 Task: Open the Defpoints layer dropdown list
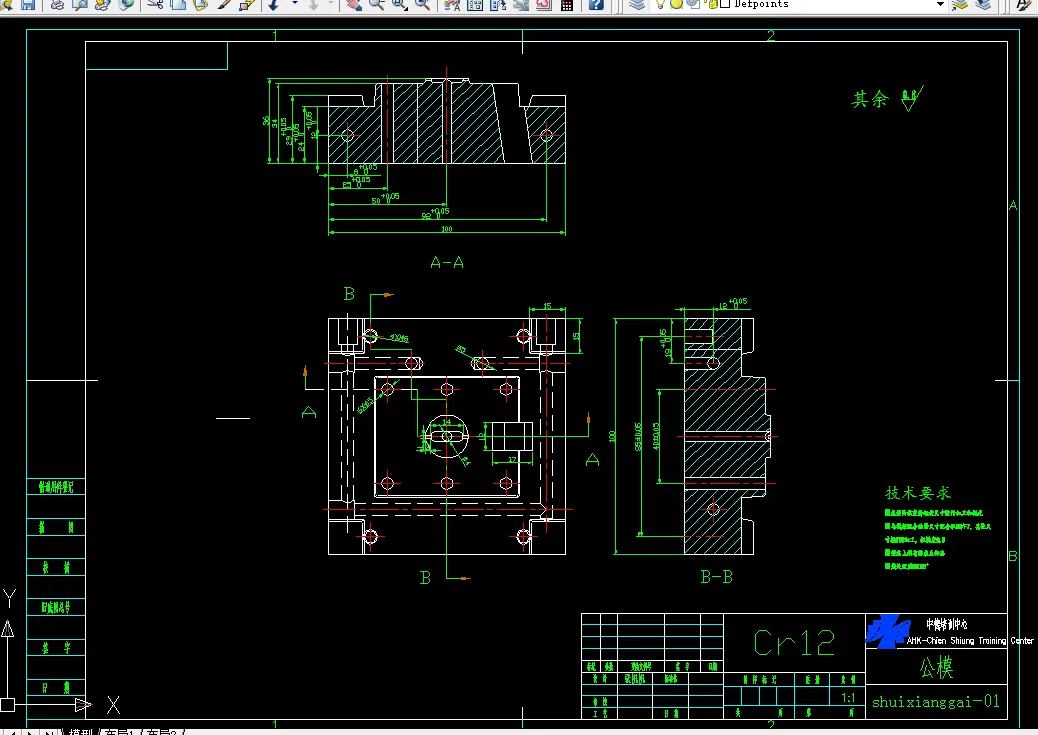pyautogui.click(x=940, y=4)
